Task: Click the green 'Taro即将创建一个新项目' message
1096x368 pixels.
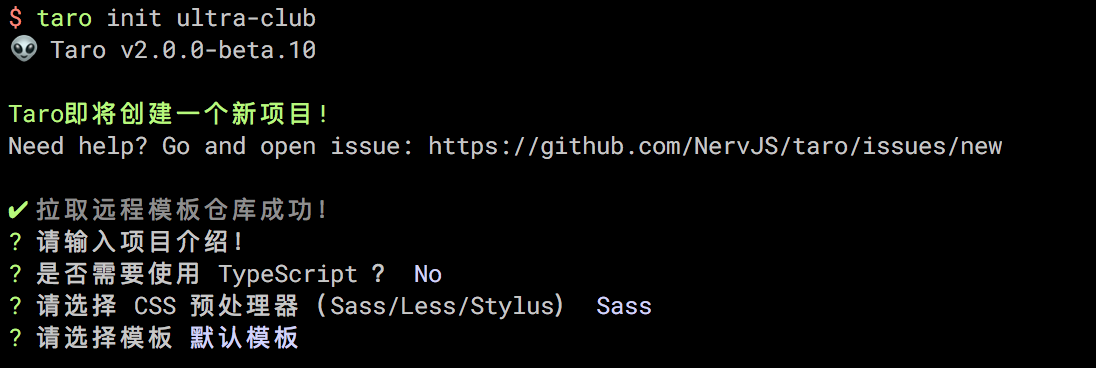Action: [169, 114]
